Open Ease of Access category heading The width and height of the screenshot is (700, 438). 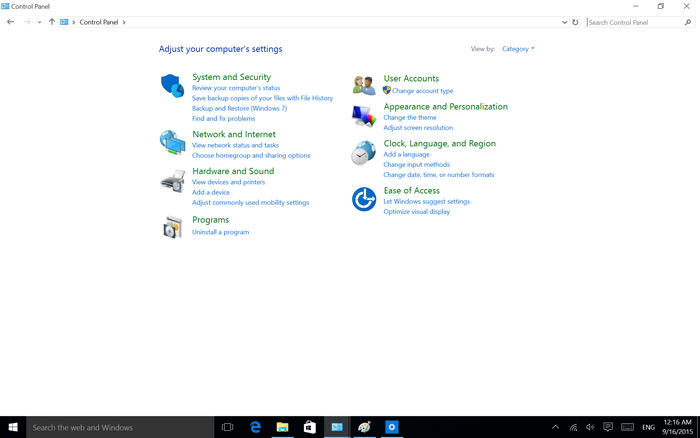coord(411,191)
